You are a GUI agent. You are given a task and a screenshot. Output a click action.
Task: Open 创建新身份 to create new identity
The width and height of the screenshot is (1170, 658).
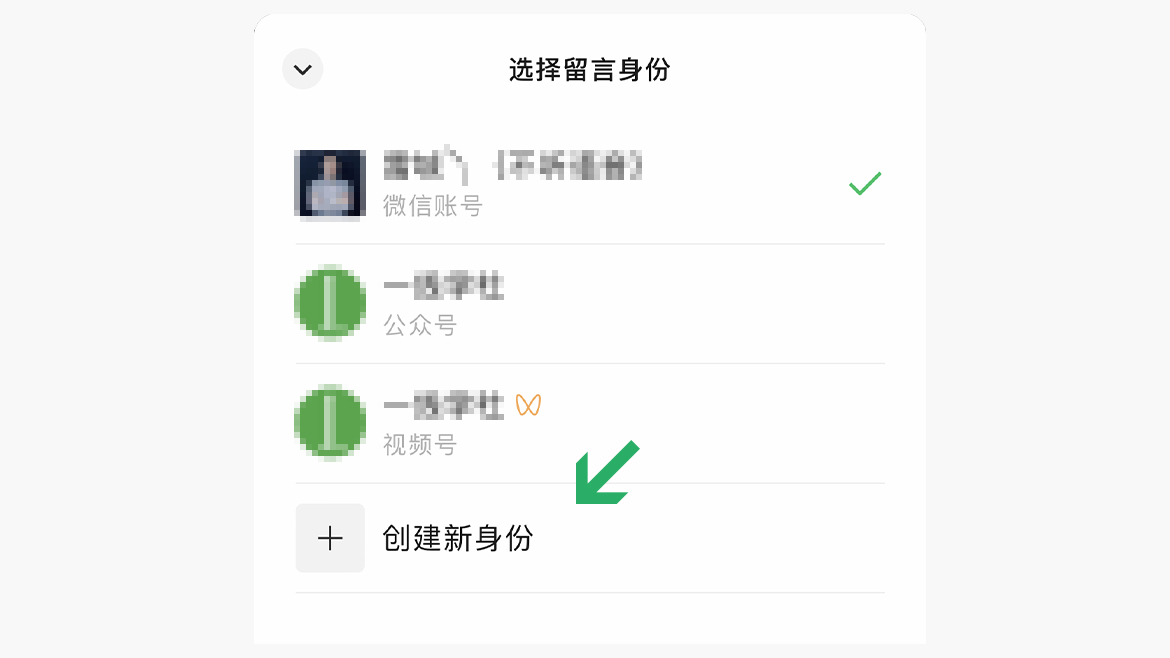tap(457, 538)
